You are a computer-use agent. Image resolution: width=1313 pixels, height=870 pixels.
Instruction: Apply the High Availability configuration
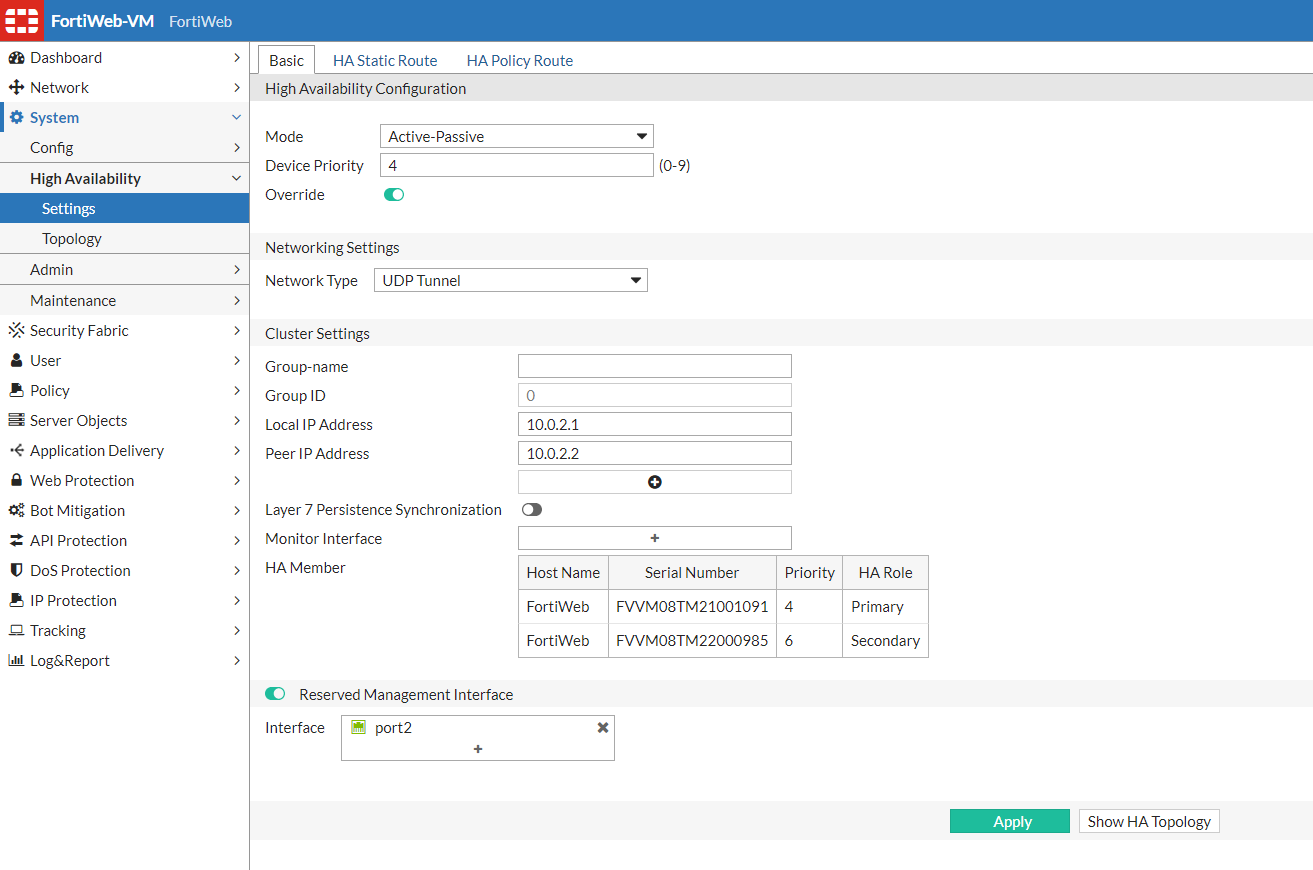click(x=1010, y=820)
